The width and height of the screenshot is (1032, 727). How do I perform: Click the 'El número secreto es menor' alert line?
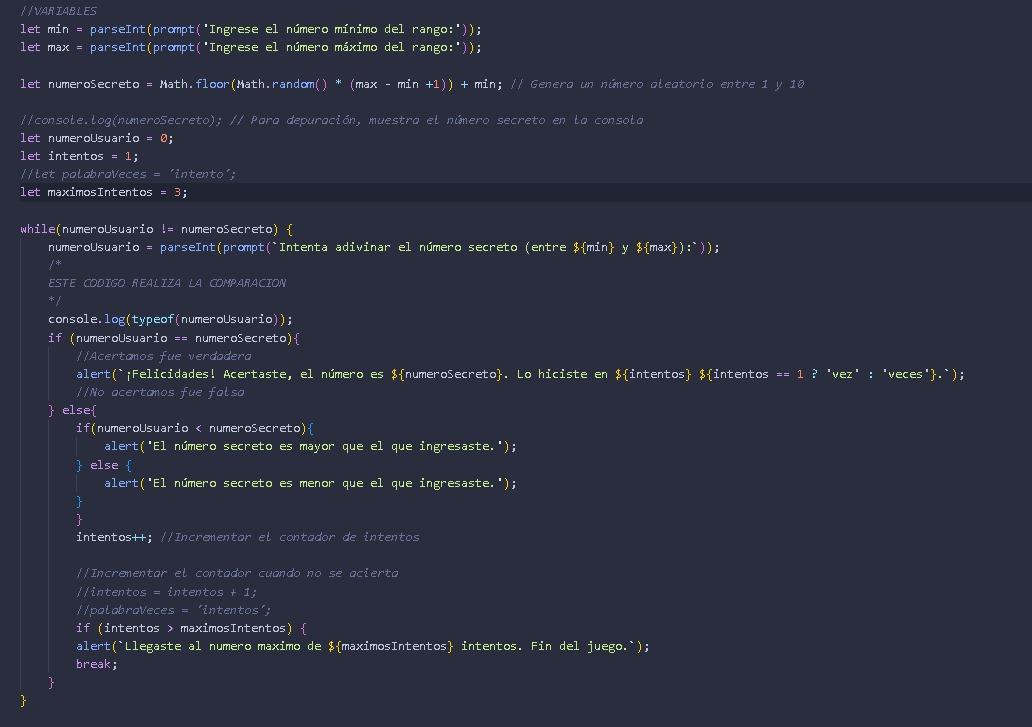[310, 483]
